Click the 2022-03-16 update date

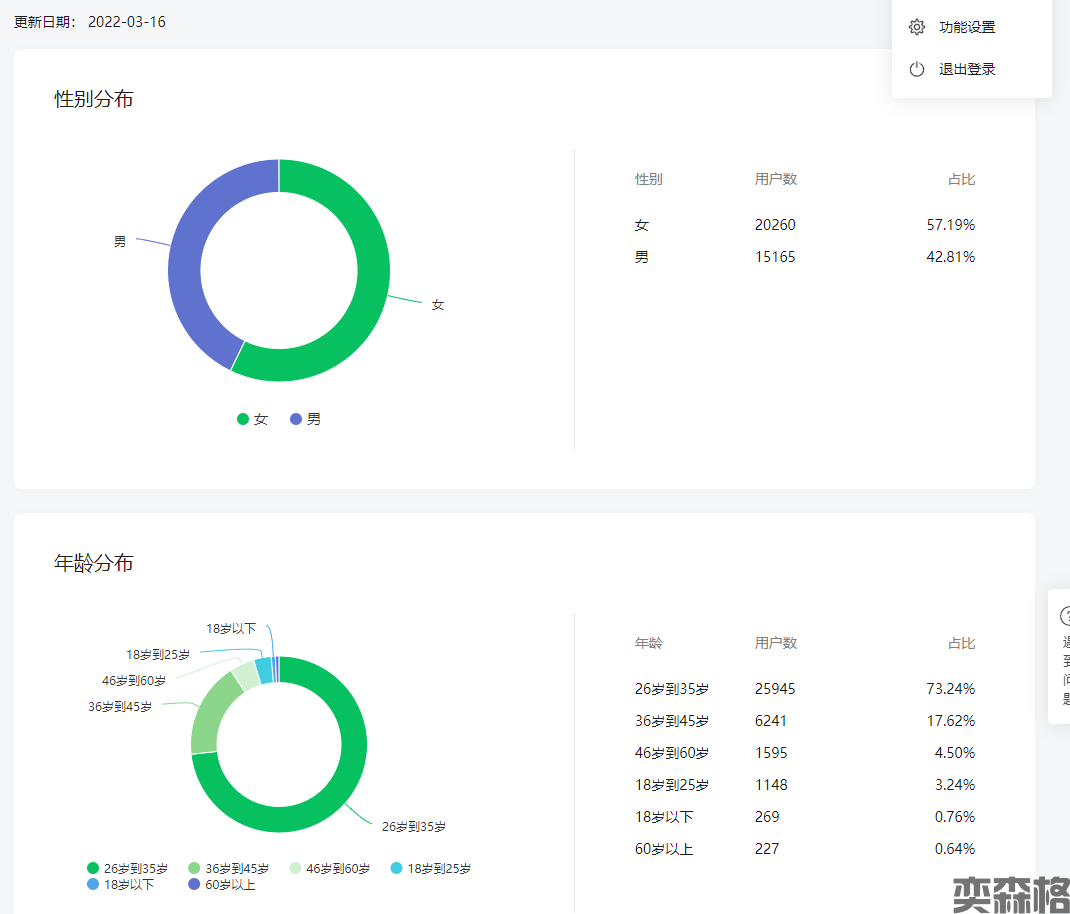coord(127,22)
